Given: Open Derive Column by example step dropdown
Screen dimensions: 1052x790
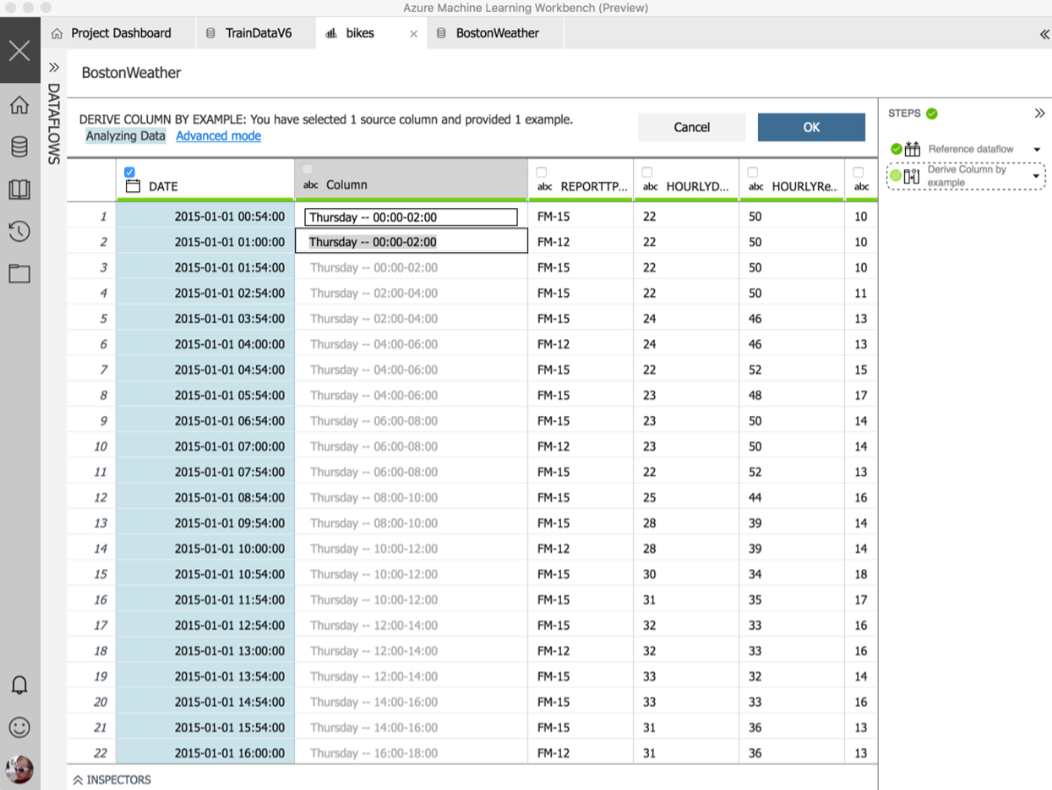Looking at the screenshot, I should (1037, 177).
